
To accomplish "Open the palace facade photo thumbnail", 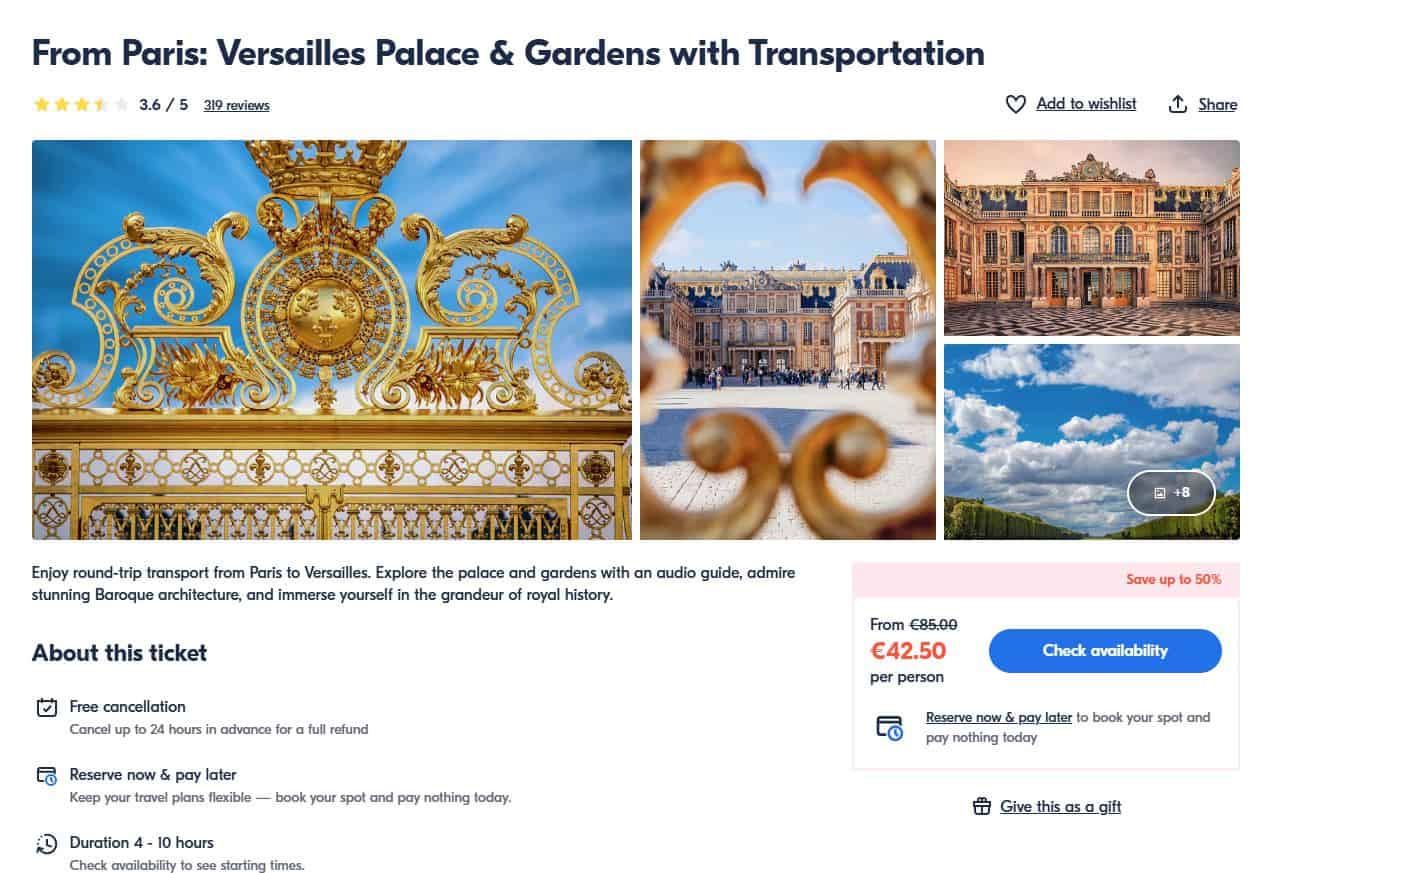I will (1091, 238).
